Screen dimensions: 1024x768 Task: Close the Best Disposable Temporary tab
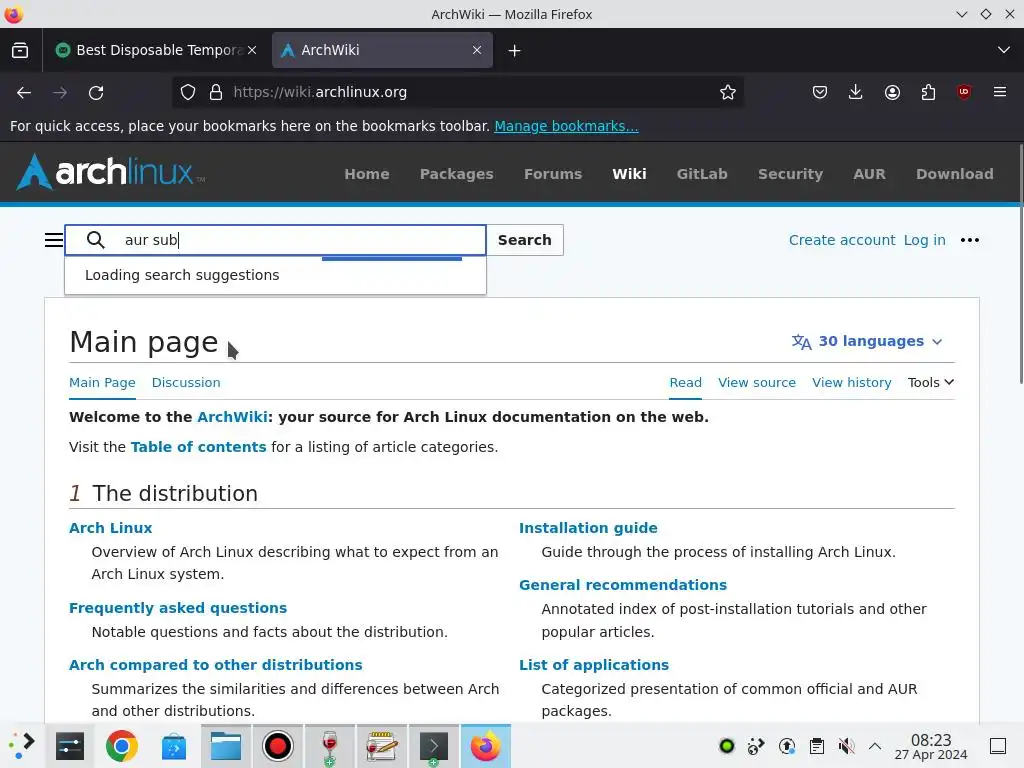pyautogui.click(x=252, y=50)
